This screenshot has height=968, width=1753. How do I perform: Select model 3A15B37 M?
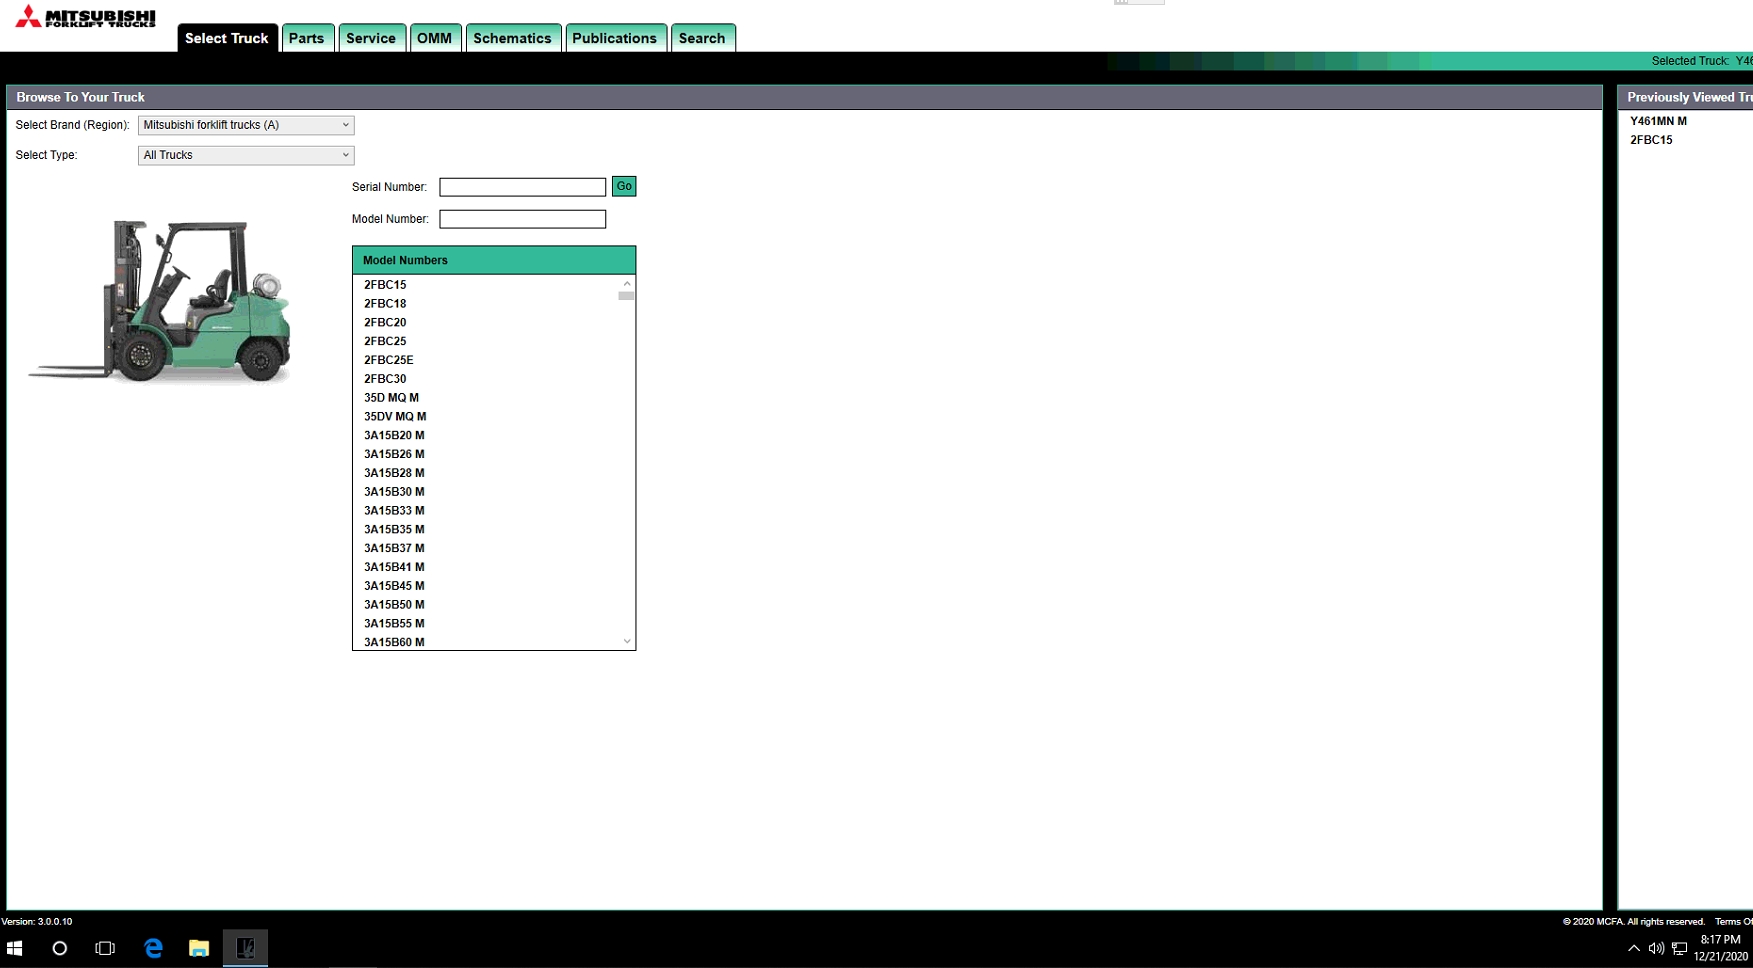tap(394, 548)
